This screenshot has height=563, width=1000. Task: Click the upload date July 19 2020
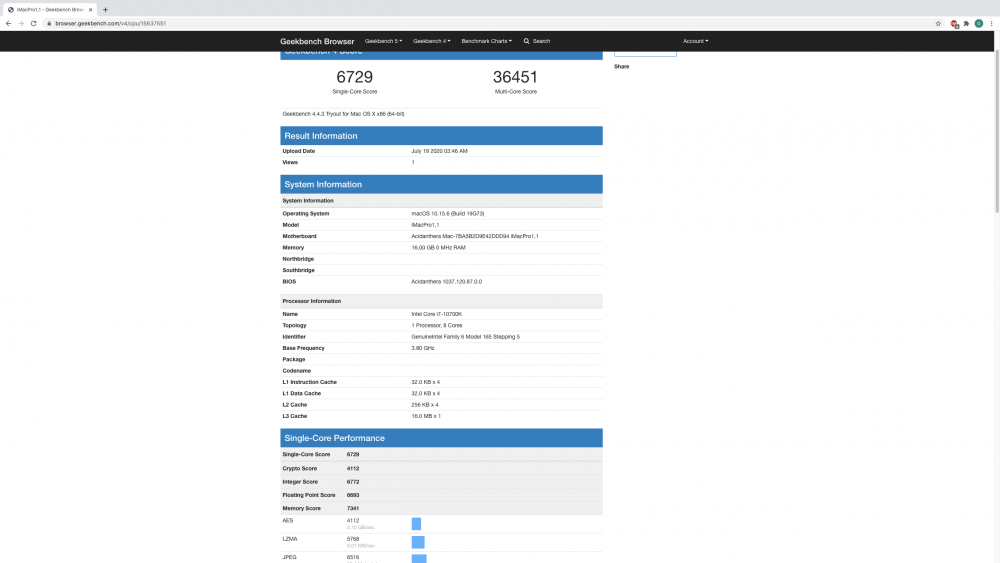coord(439,151)
